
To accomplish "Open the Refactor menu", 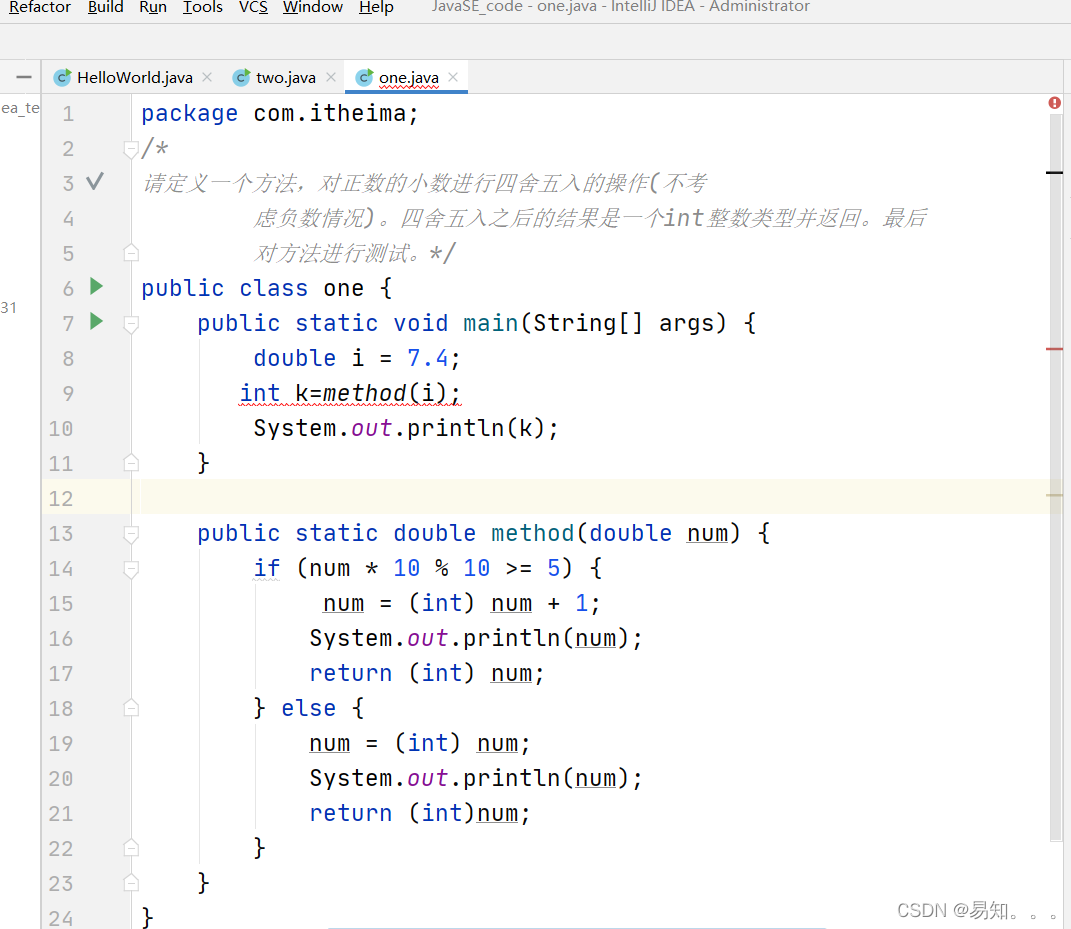I will 40,7.
